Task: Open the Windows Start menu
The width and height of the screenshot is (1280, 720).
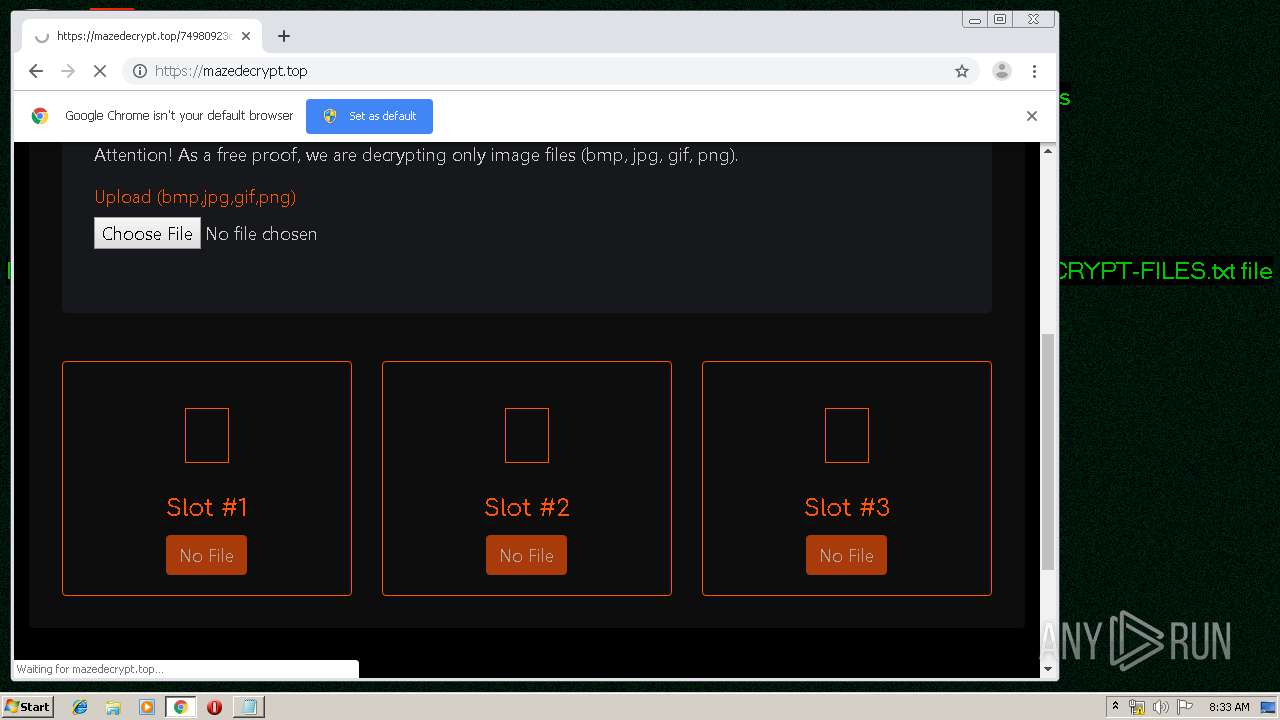Action: (x=27, y=706)
